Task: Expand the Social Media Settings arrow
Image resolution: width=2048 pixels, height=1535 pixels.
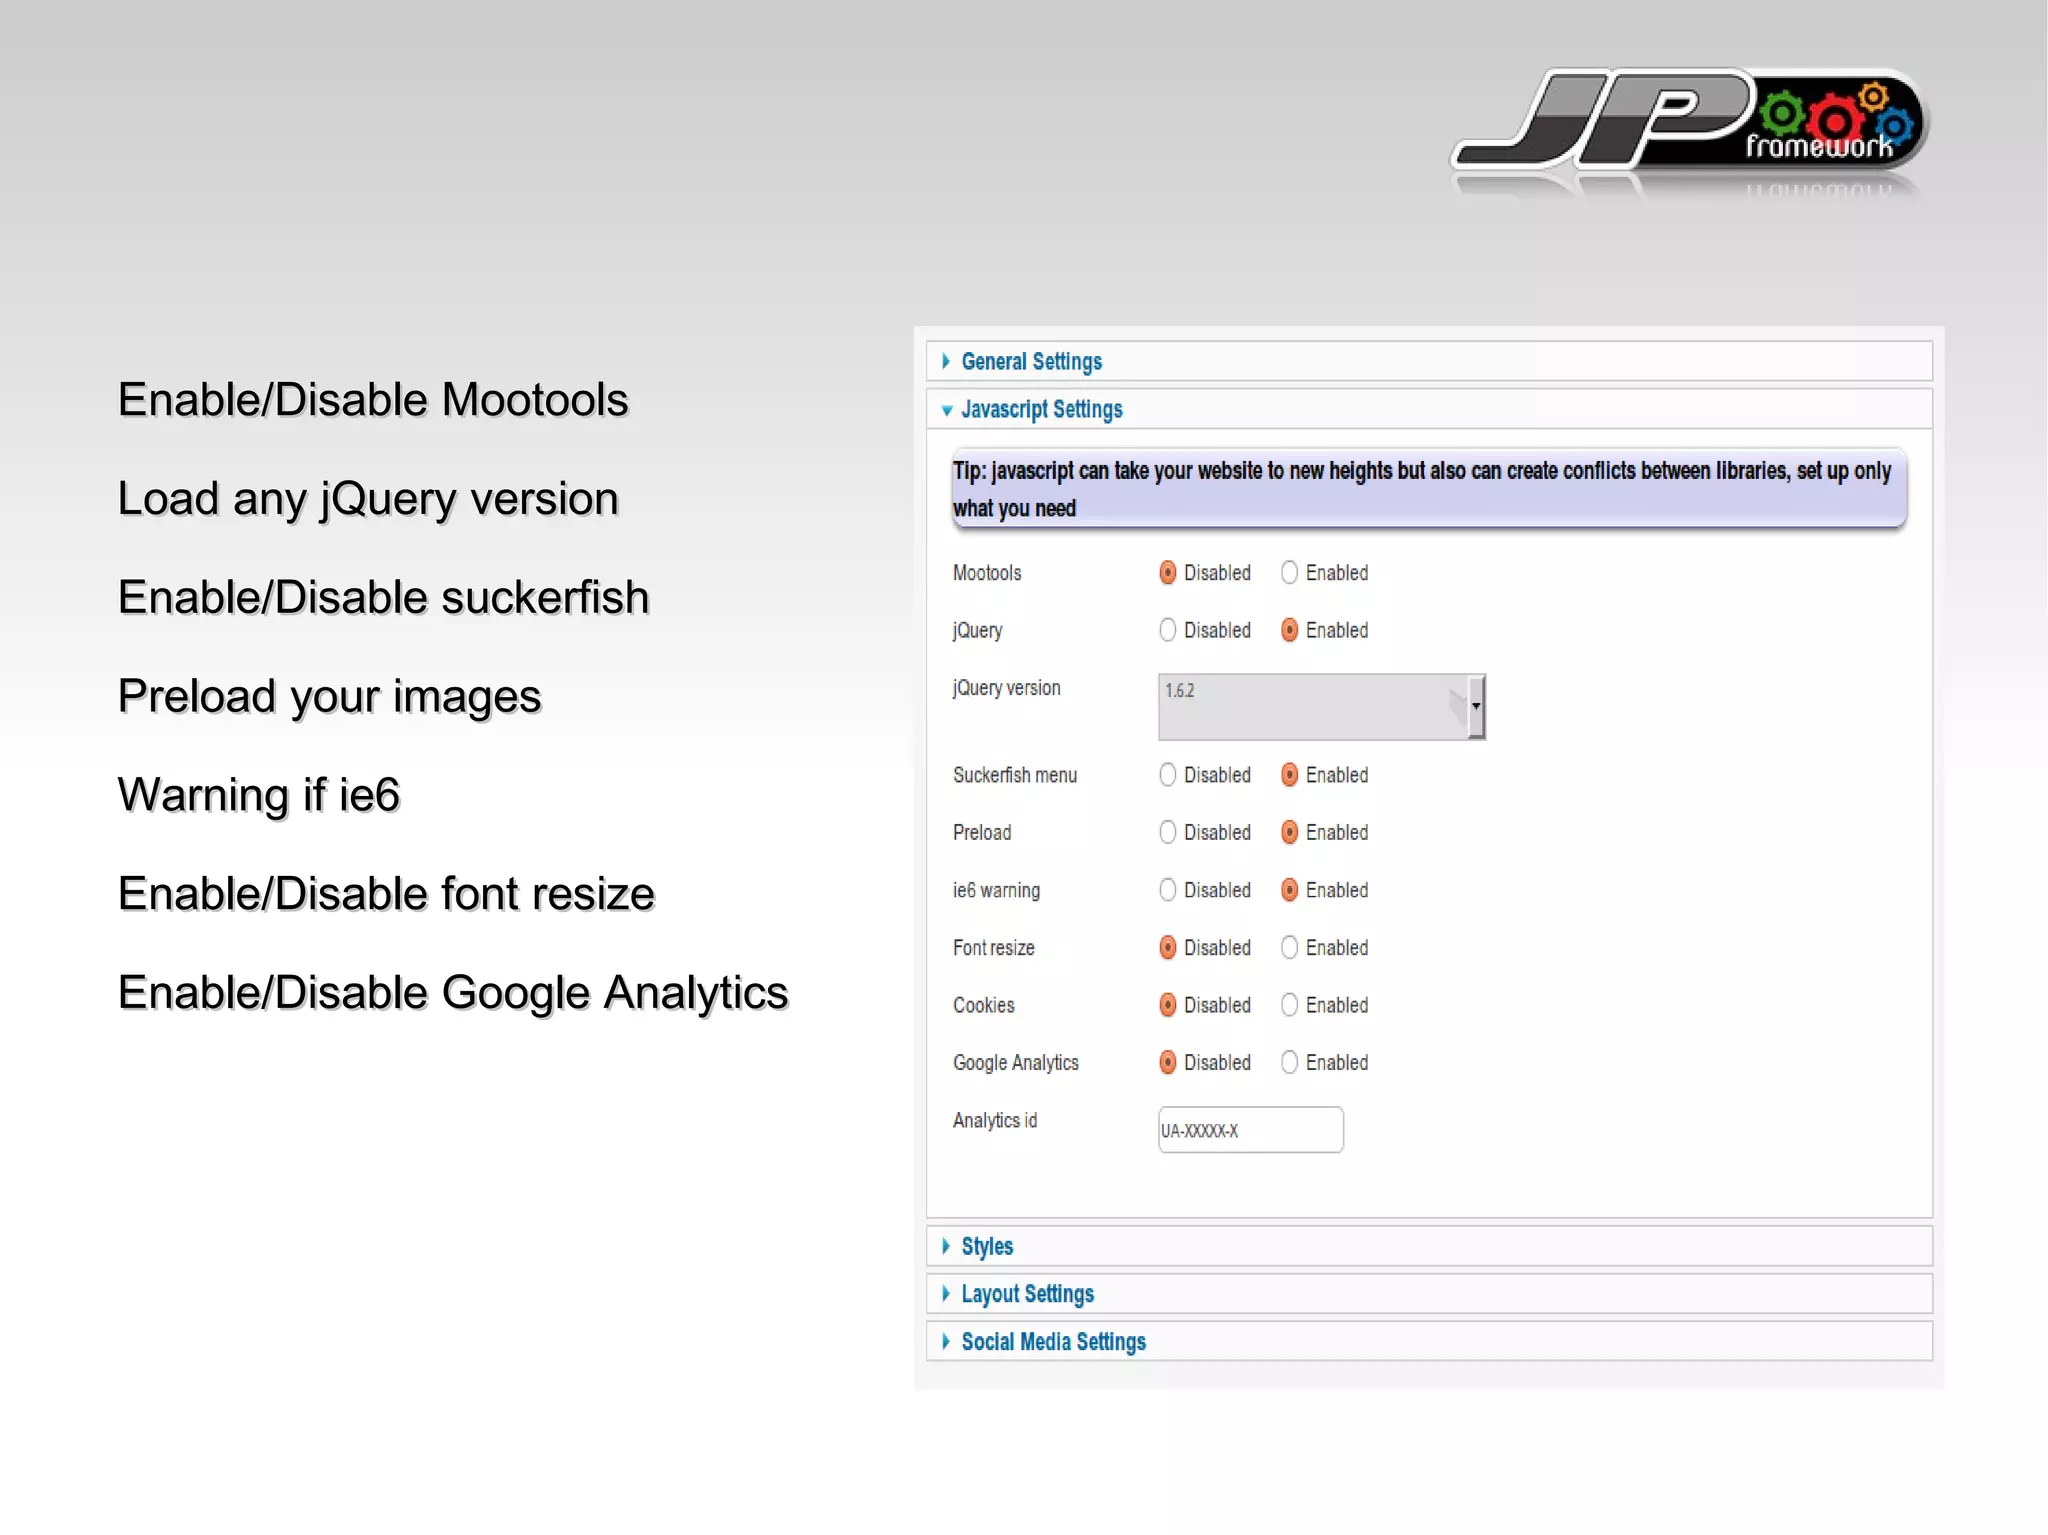Action: point(946,1341)
